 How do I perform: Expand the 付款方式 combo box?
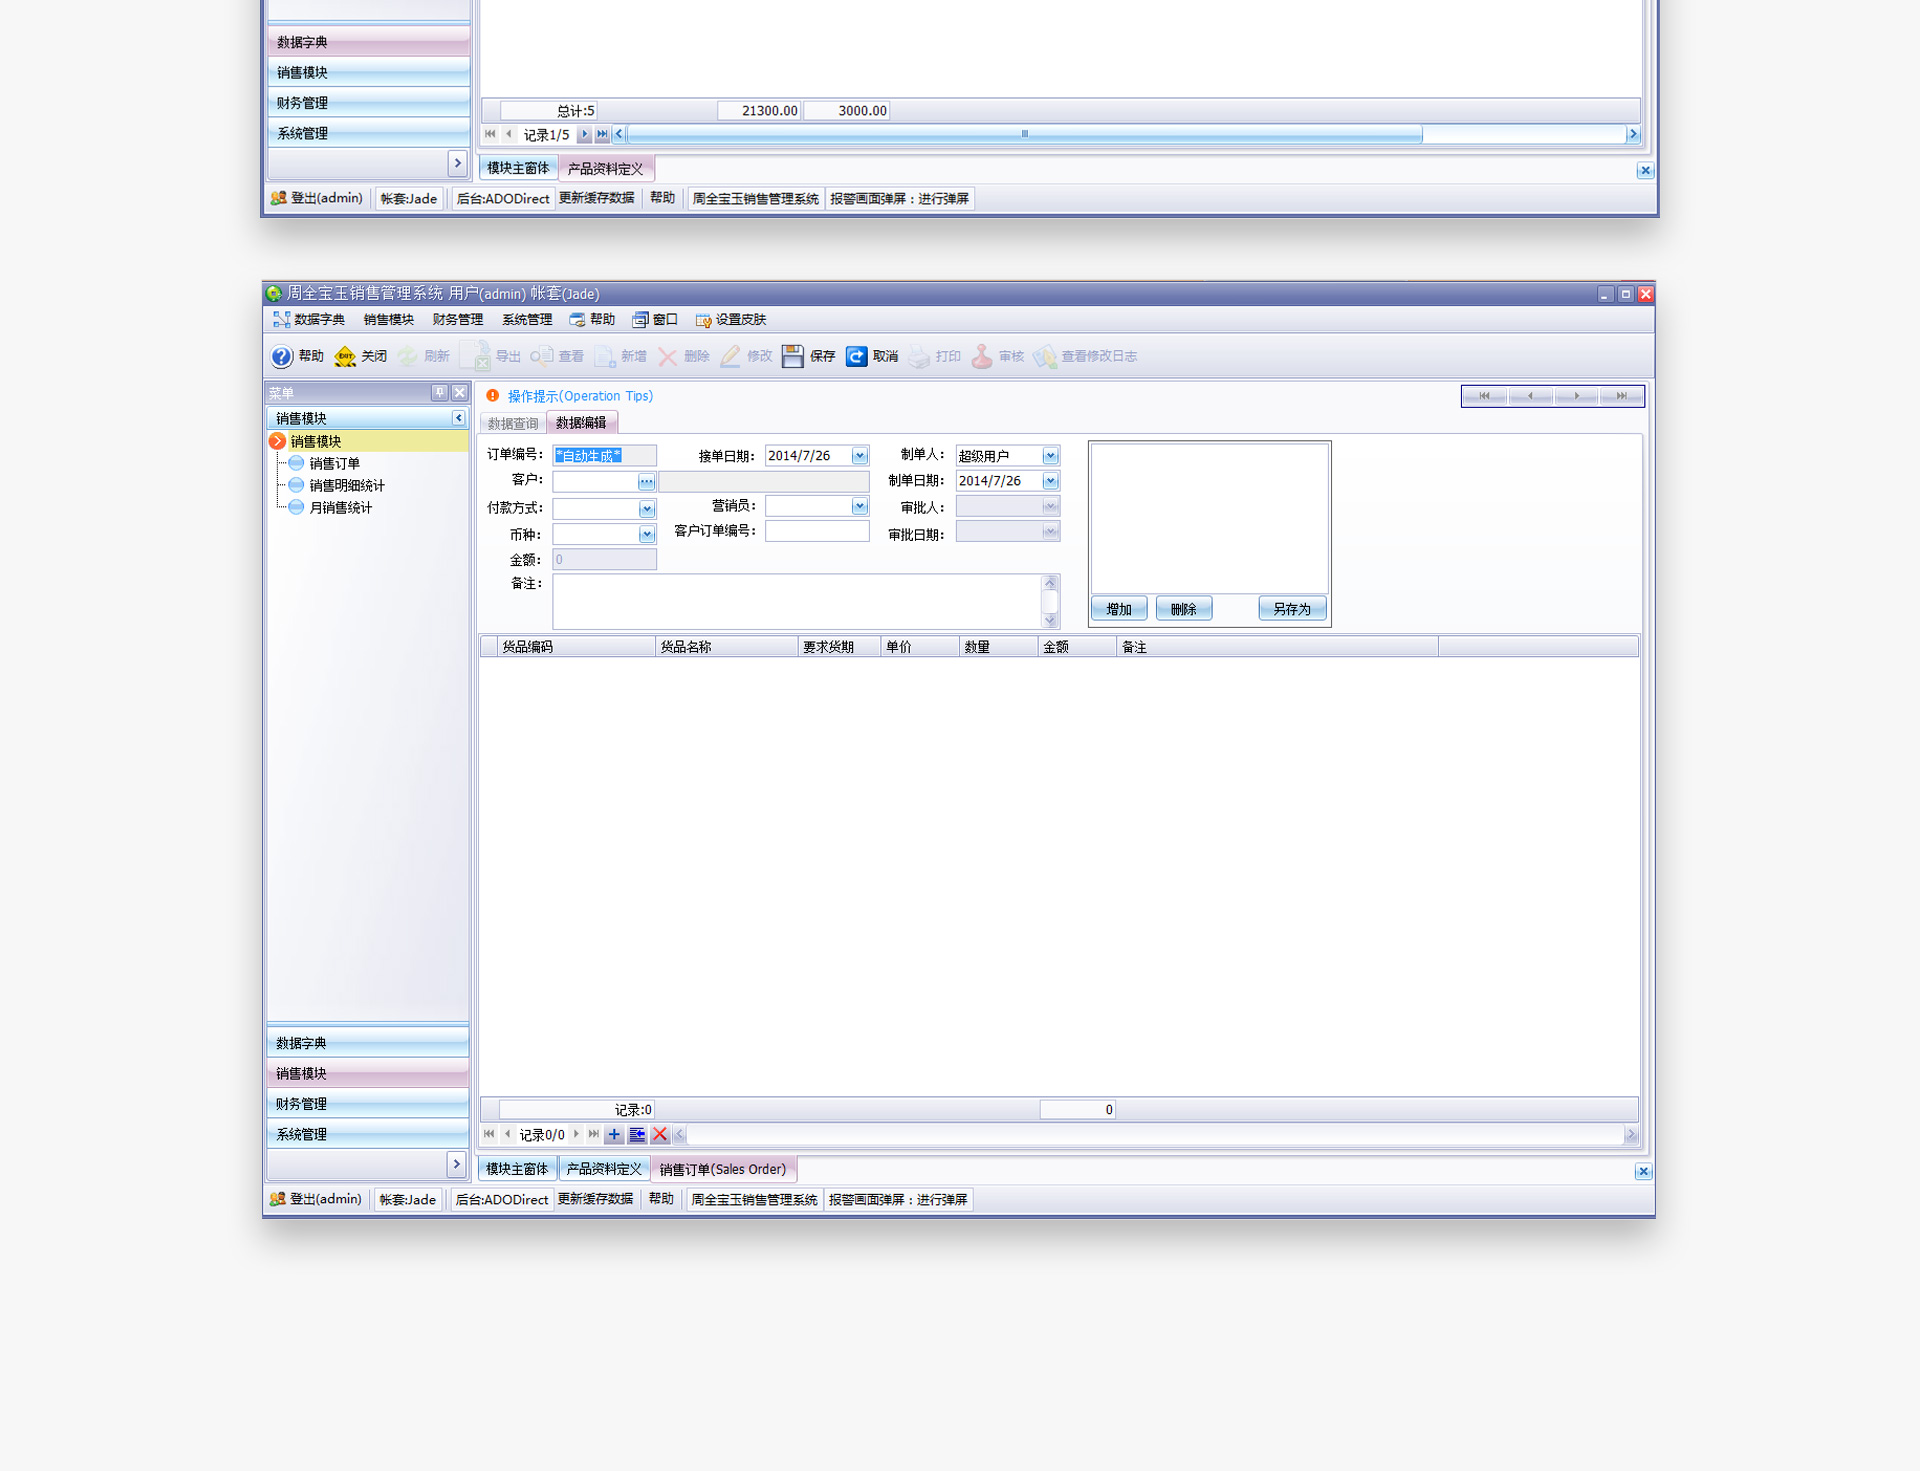pyautogui.click(x=646, y=509)
